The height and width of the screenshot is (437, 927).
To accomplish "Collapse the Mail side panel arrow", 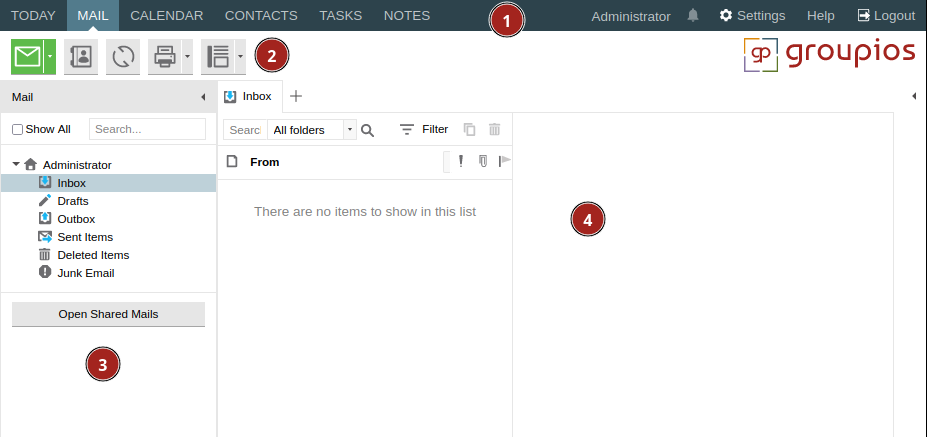I will (203, 97).
